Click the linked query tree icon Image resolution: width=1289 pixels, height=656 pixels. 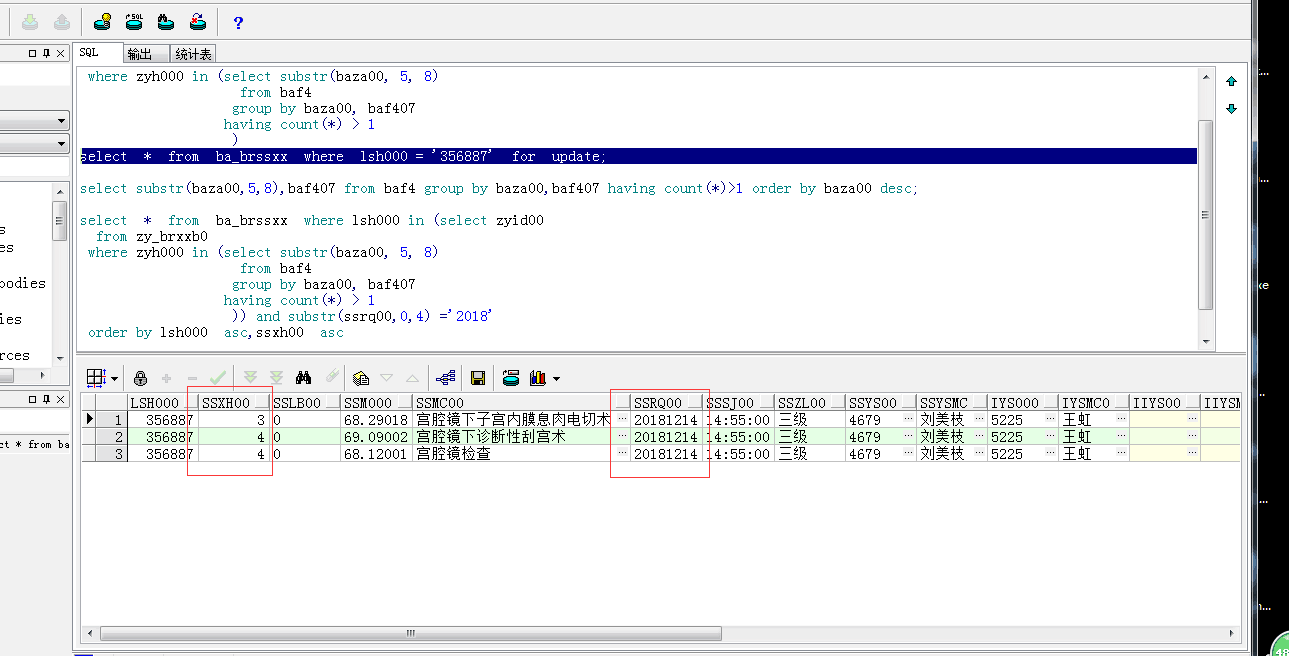click(x=446, y=378)
